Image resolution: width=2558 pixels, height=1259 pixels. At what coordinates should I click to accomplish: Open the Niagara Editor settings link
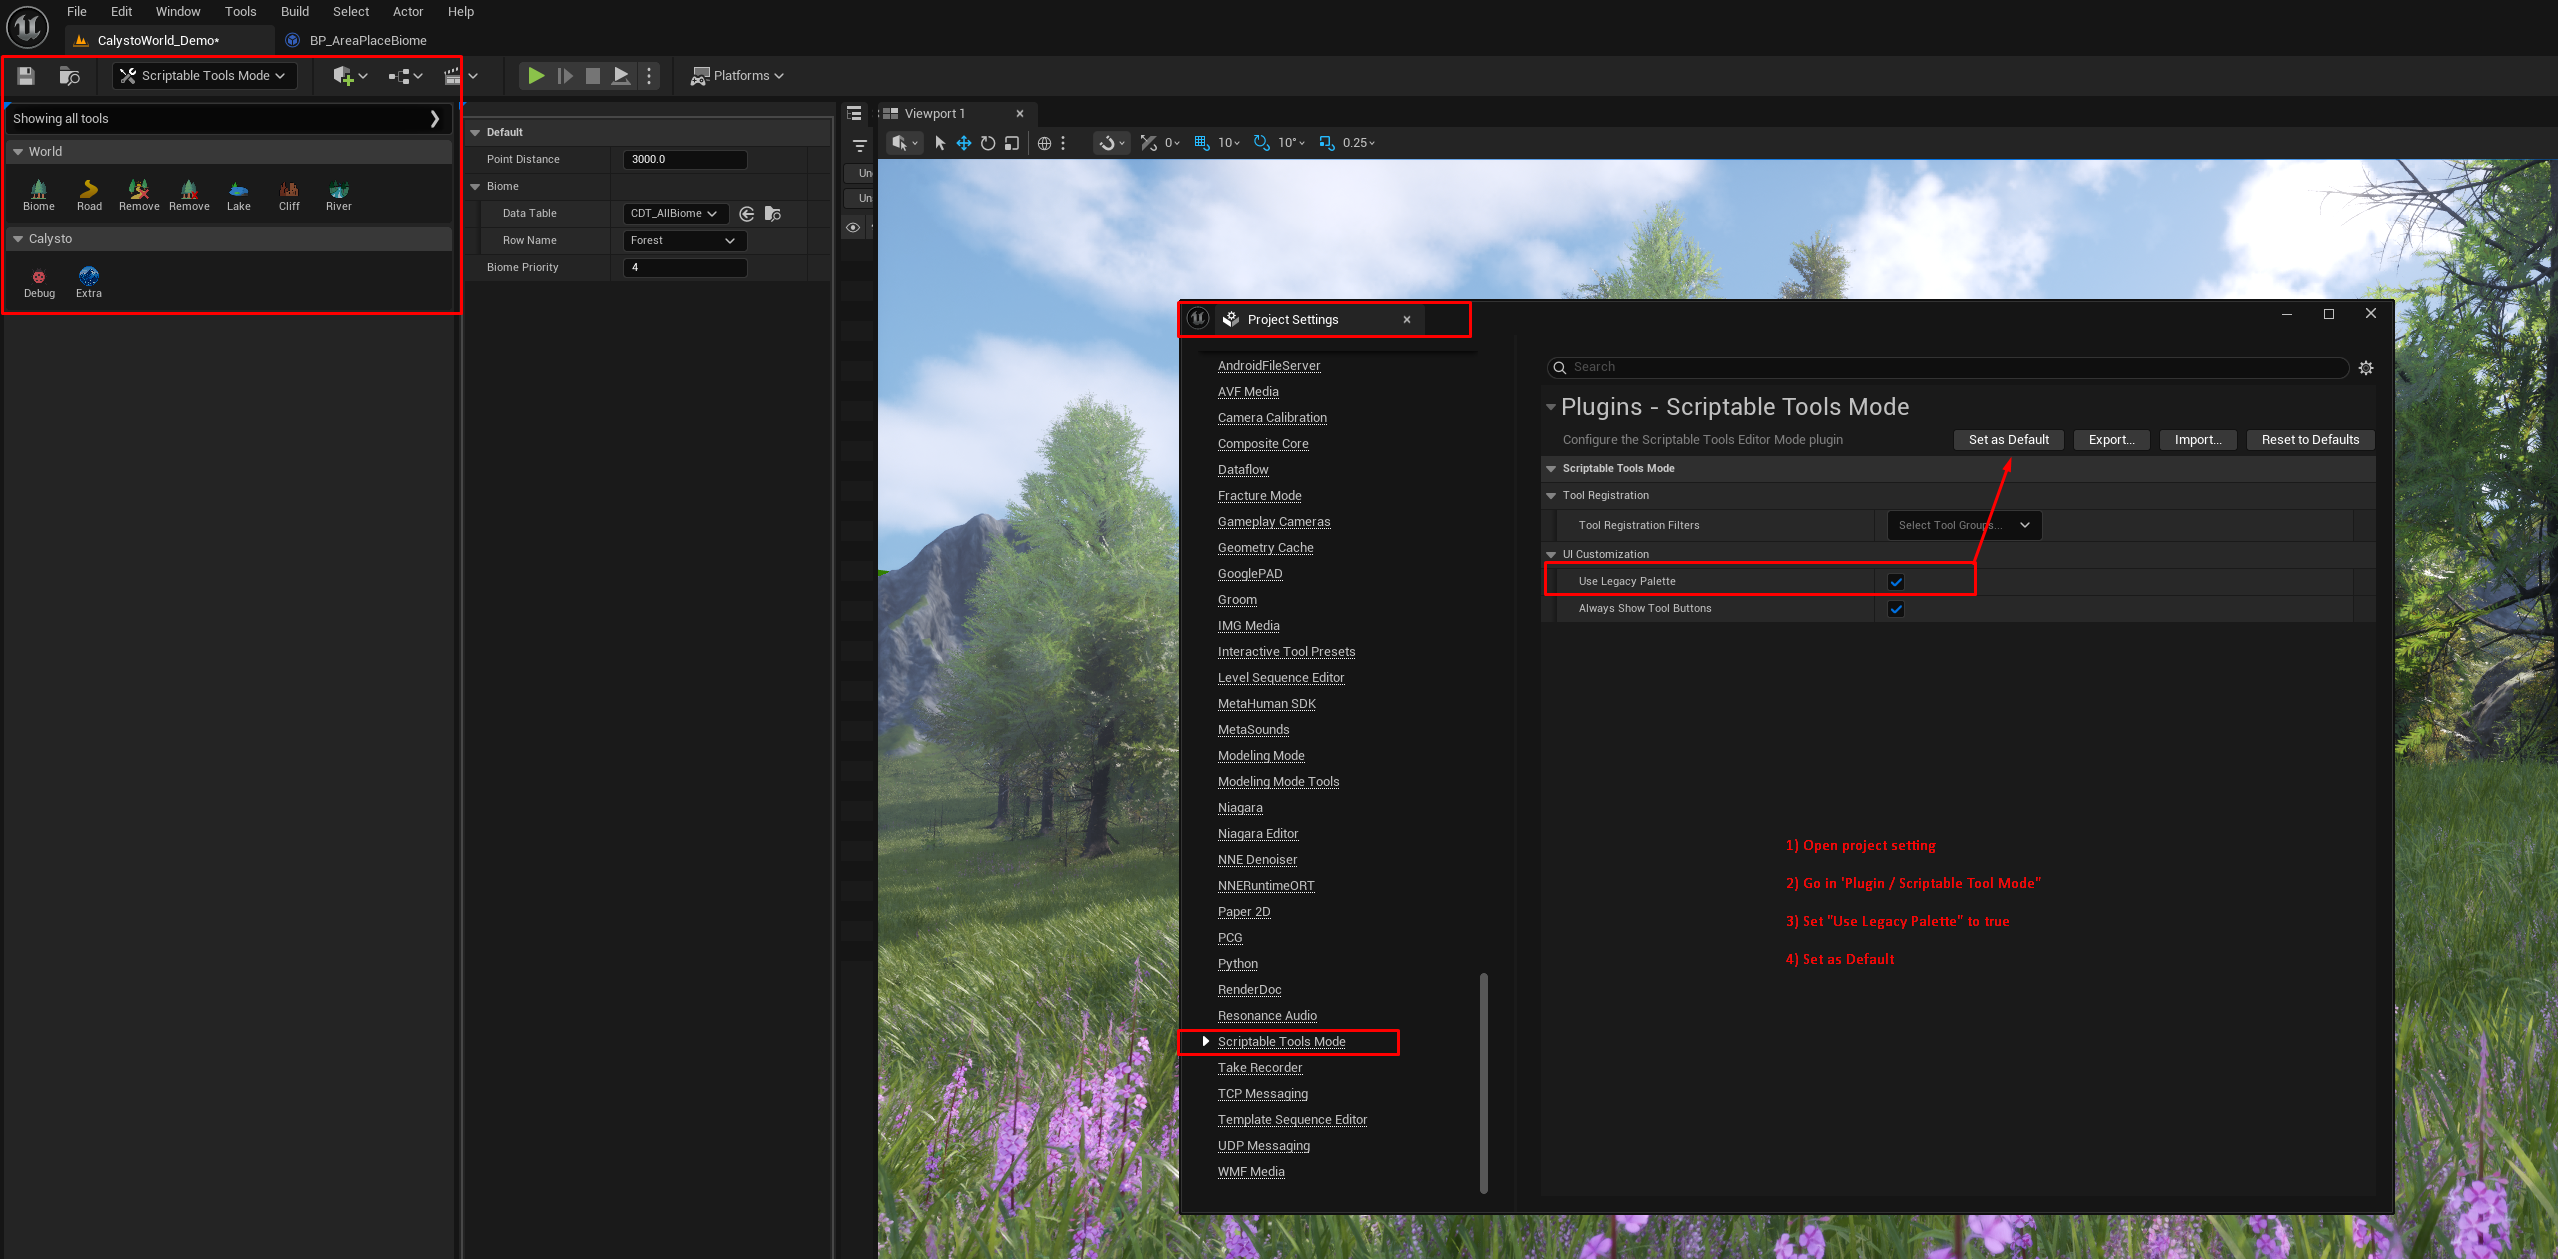[x=1257, y=834]
